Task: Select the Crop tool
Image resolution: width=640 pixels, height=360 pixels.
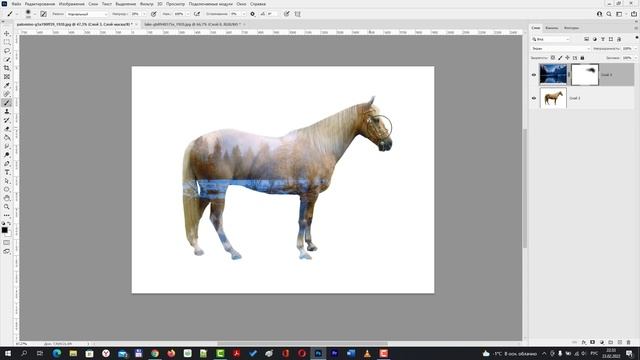Action: (7, 68)
